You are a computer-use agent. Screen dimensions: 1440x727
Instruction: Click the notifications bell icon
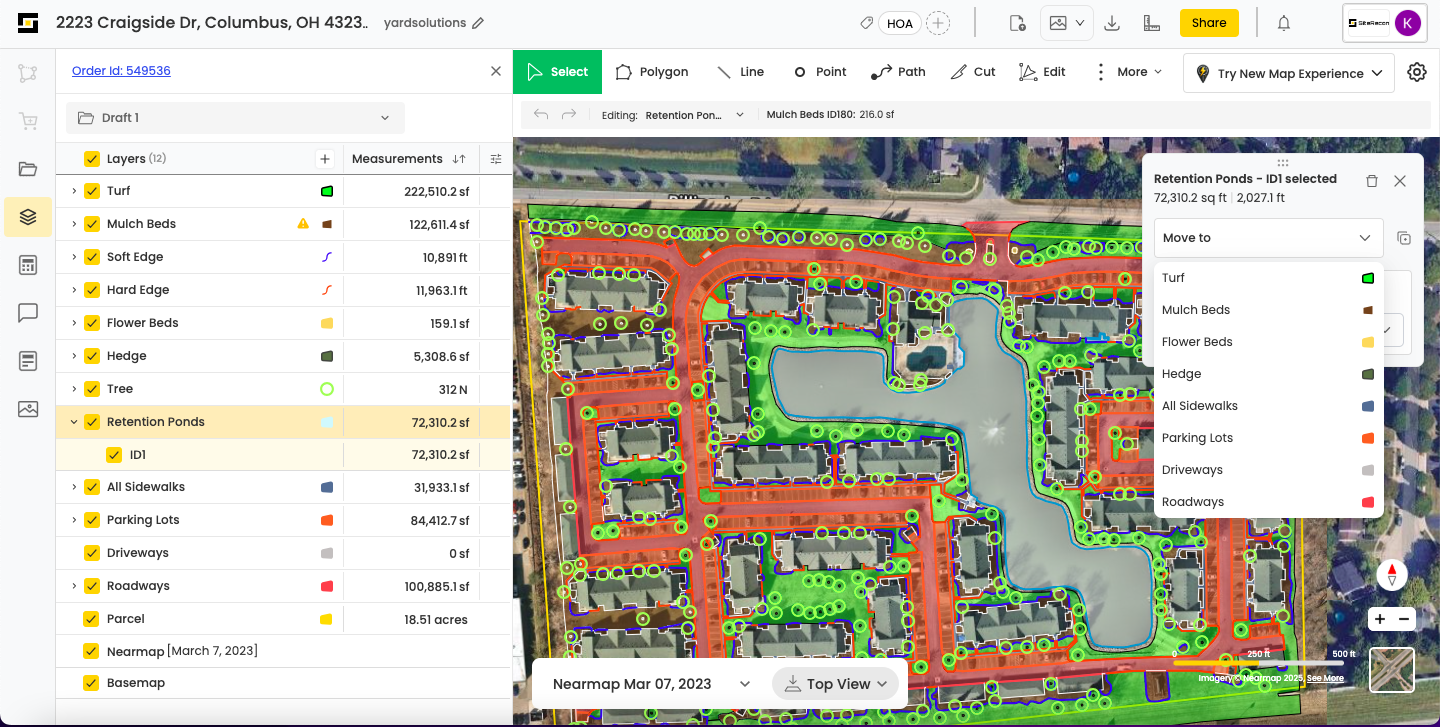click(1284, 23)
